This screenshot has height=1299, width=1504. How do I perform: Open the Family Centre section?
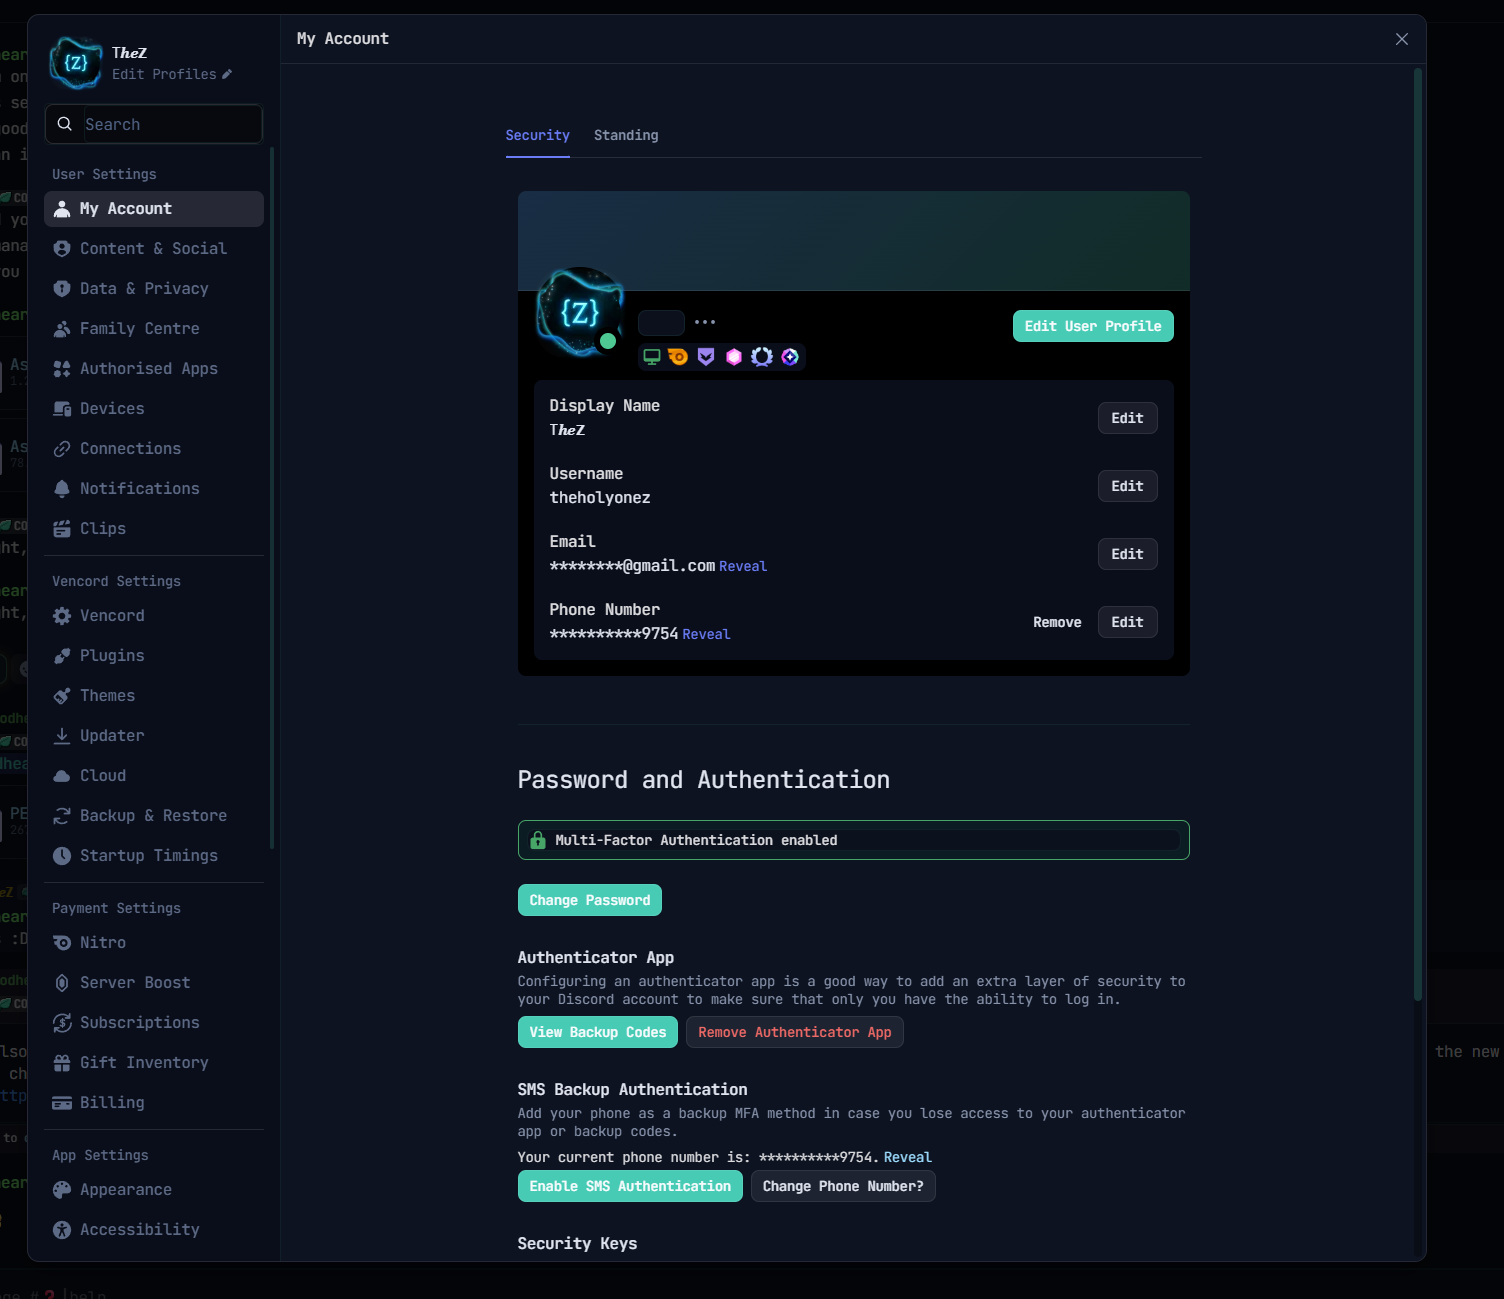coord(154,328)
